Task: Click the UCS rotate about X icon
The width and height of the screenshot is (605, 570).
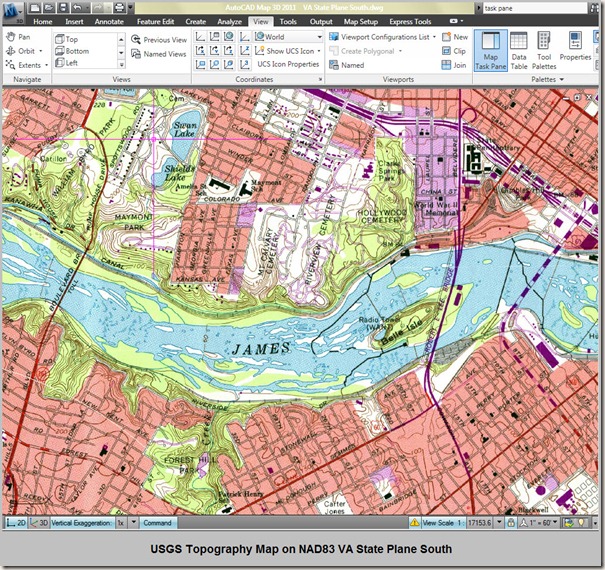Action: click(x=200, y=51)
